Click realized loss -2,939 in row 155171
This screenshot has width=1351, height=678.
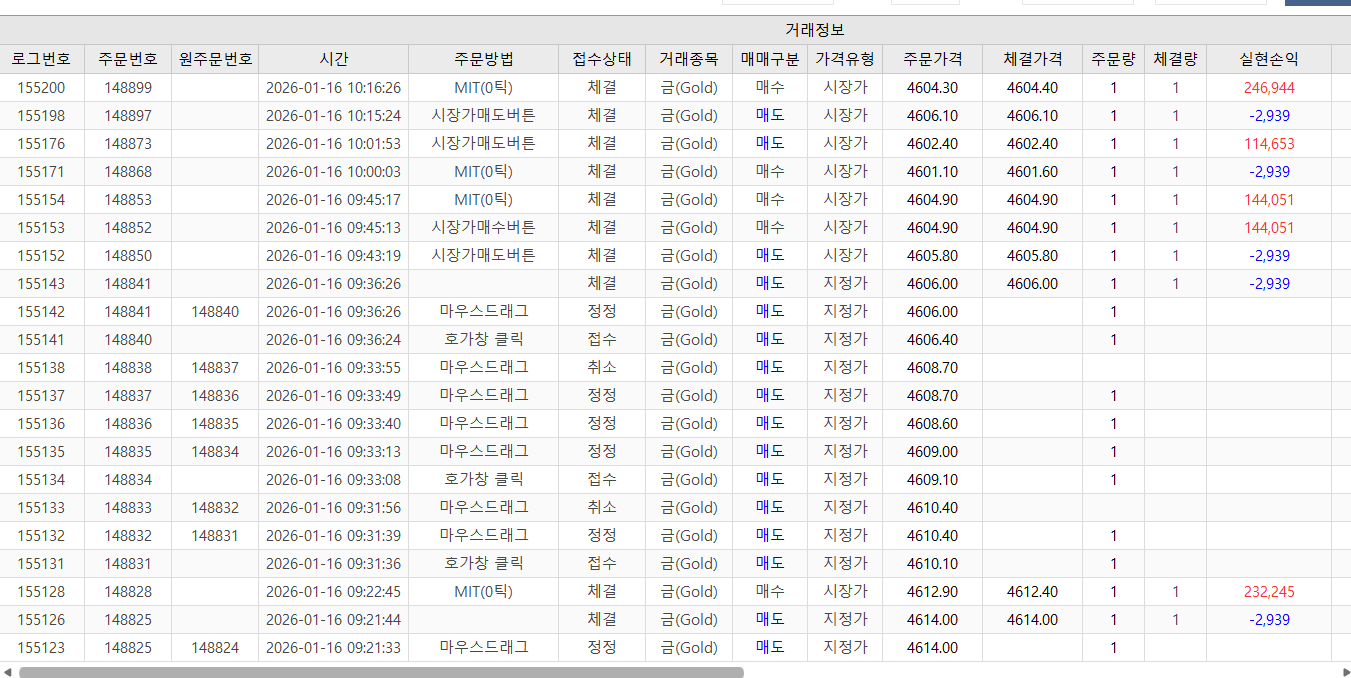[1269, 172]
